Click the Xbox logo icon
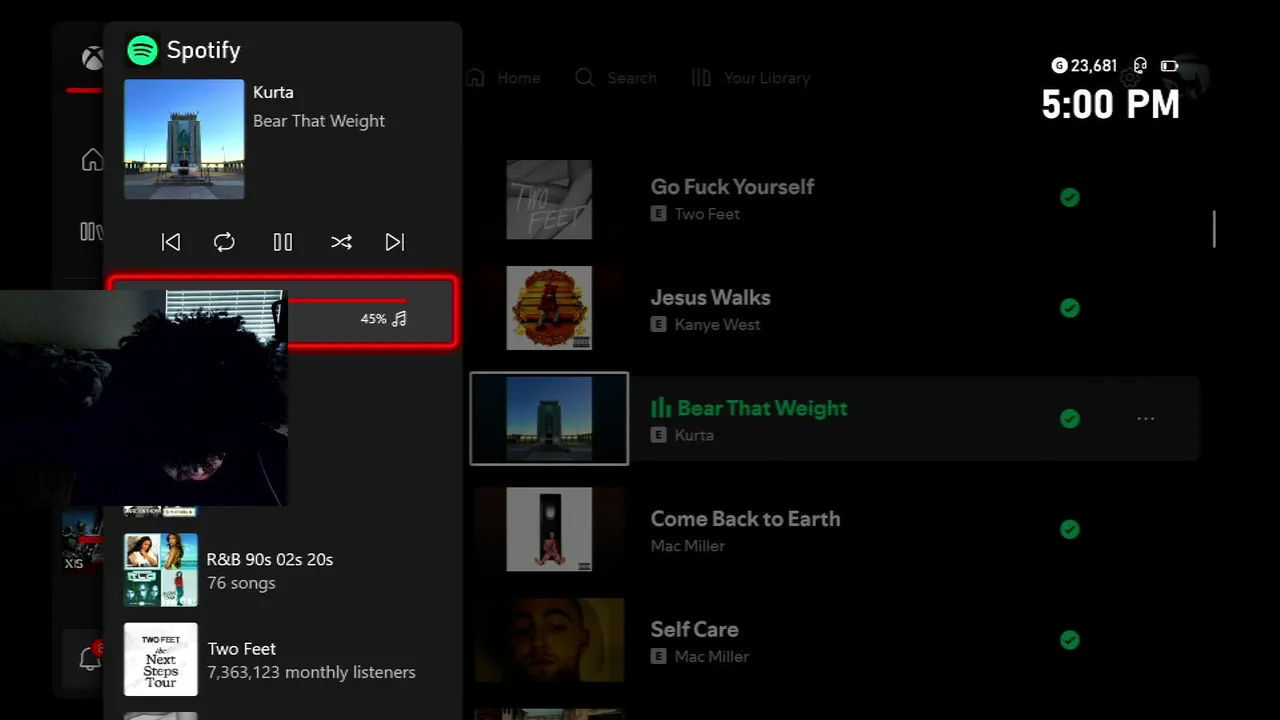Image resolution: width=1280 pixels, height=720 pixels. click(92, 58)
